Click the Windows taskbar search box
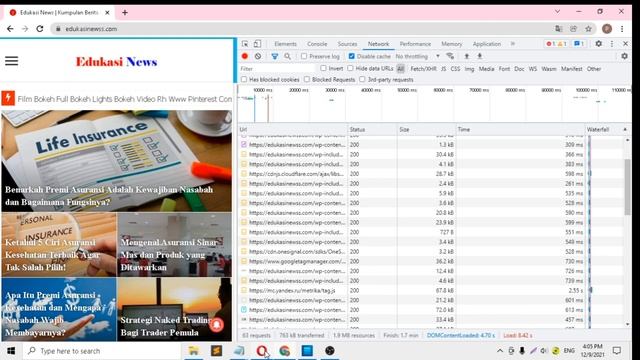Viewport: 640px width, 360px height. click(102, 351)
